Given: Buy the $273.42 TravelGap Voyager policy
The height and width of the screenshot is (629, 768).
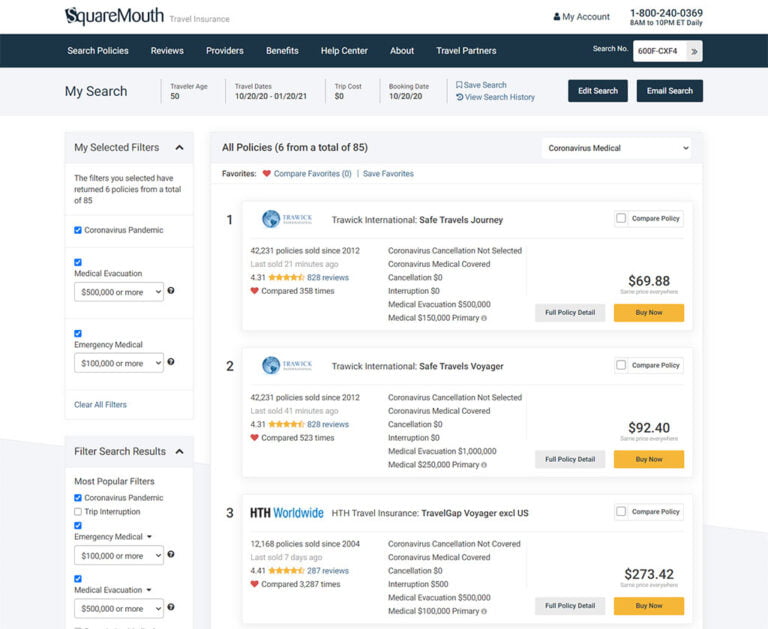Looking at the screenshot, I should (648, 606).
